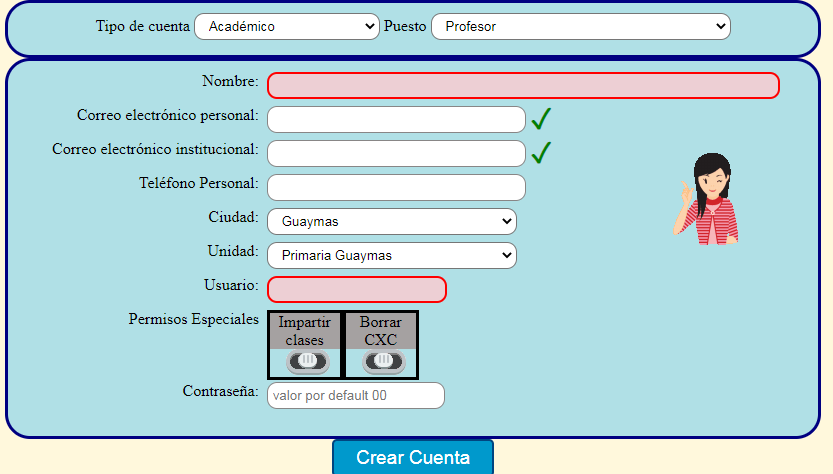Click the Unidad: label

(233, 251)
